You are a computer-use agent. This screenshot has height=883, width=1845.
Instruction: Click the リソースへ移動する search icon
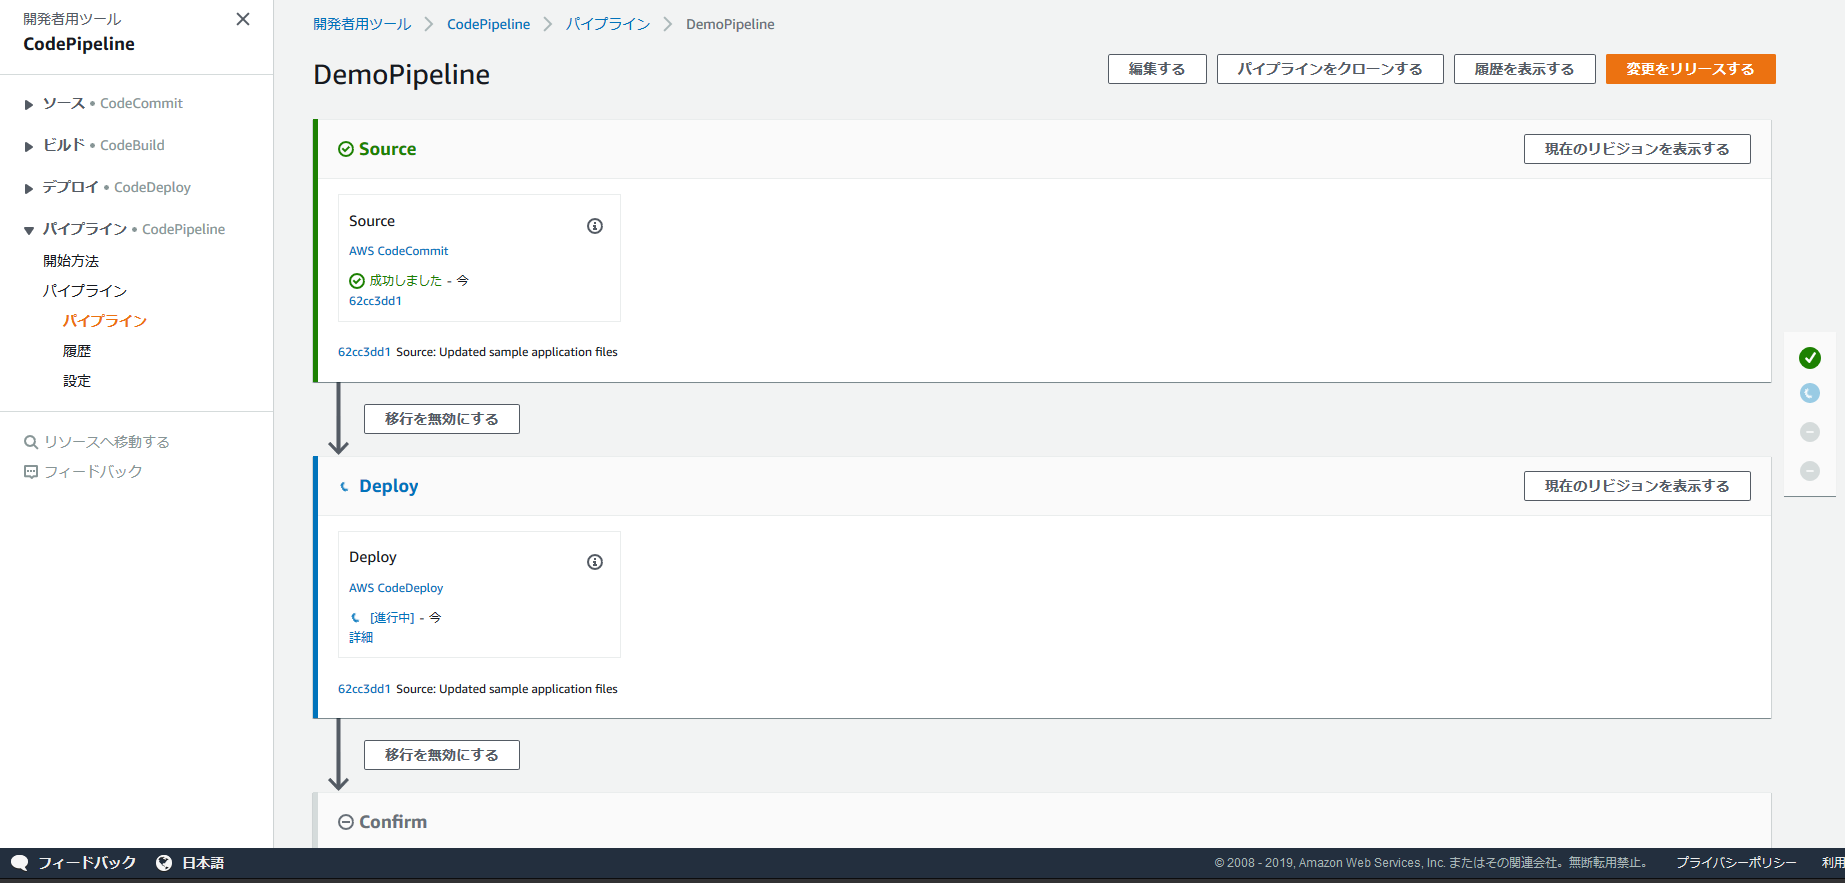(31, 442)
